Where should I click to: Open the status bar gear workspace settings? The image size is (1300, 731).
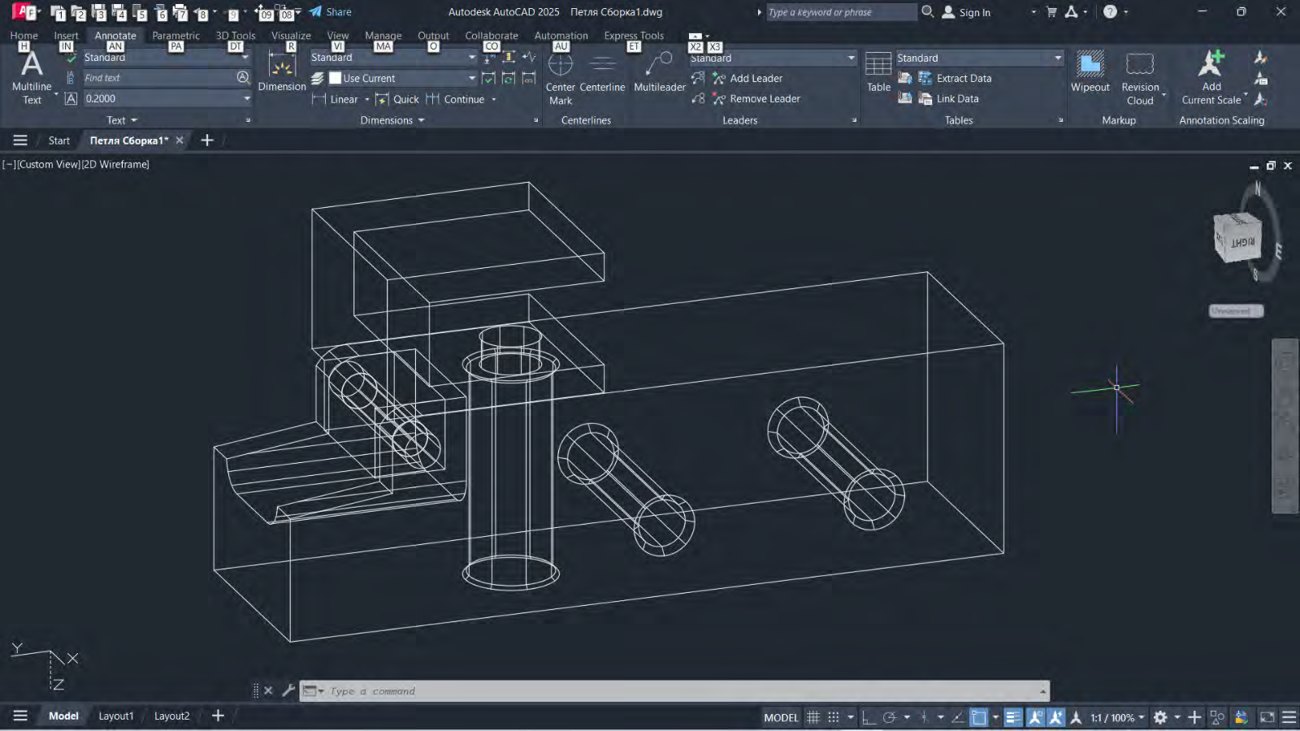coord(1160,717)
